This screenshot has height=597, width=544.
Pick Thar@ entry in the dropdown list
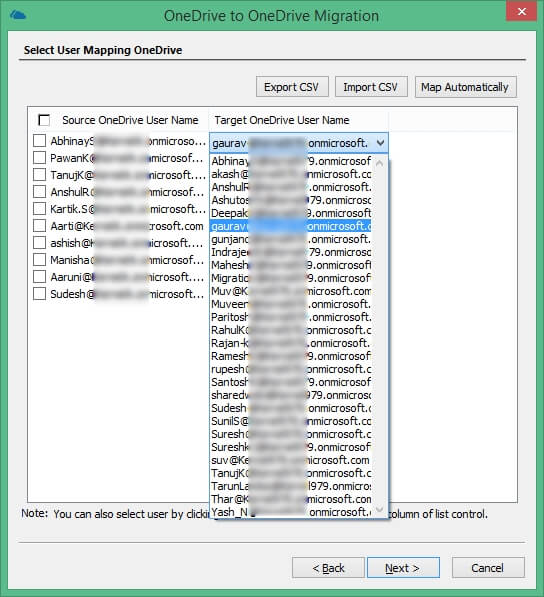click(x=291, y=499)
